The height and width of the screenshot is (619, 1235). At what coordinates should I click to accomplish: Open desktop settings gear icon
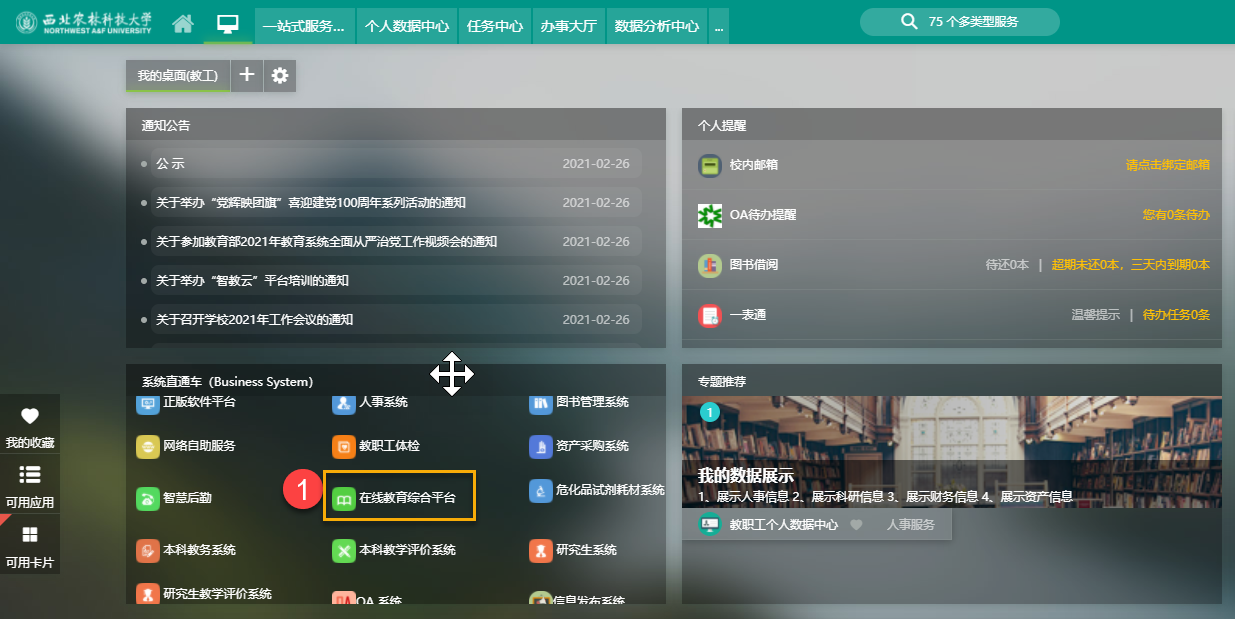click(x=280, y=75)
